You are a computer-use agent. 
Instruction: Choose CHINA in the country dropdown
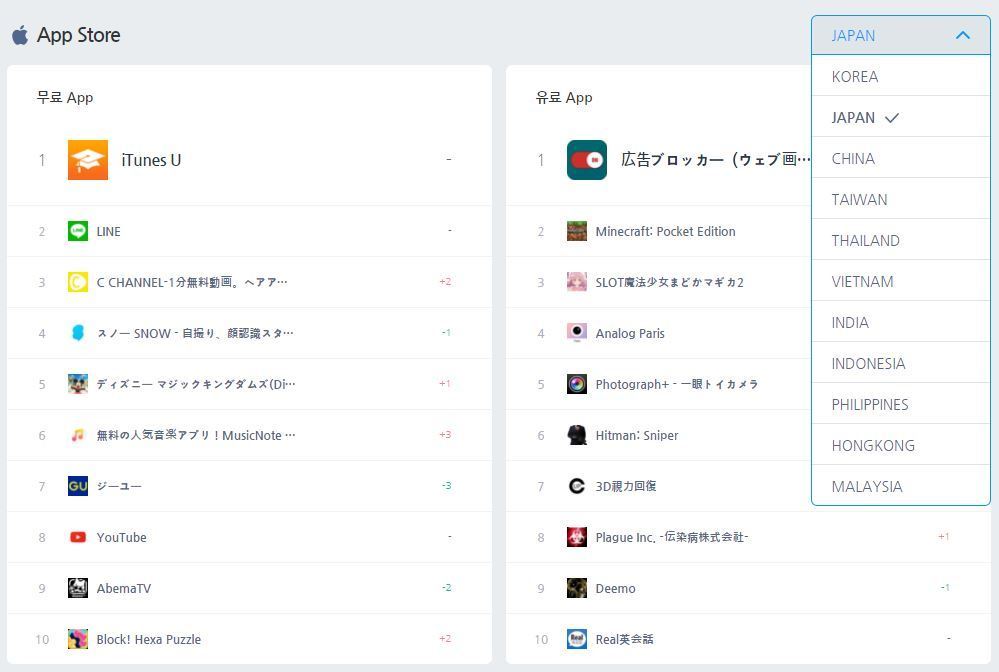click(853, 158)
